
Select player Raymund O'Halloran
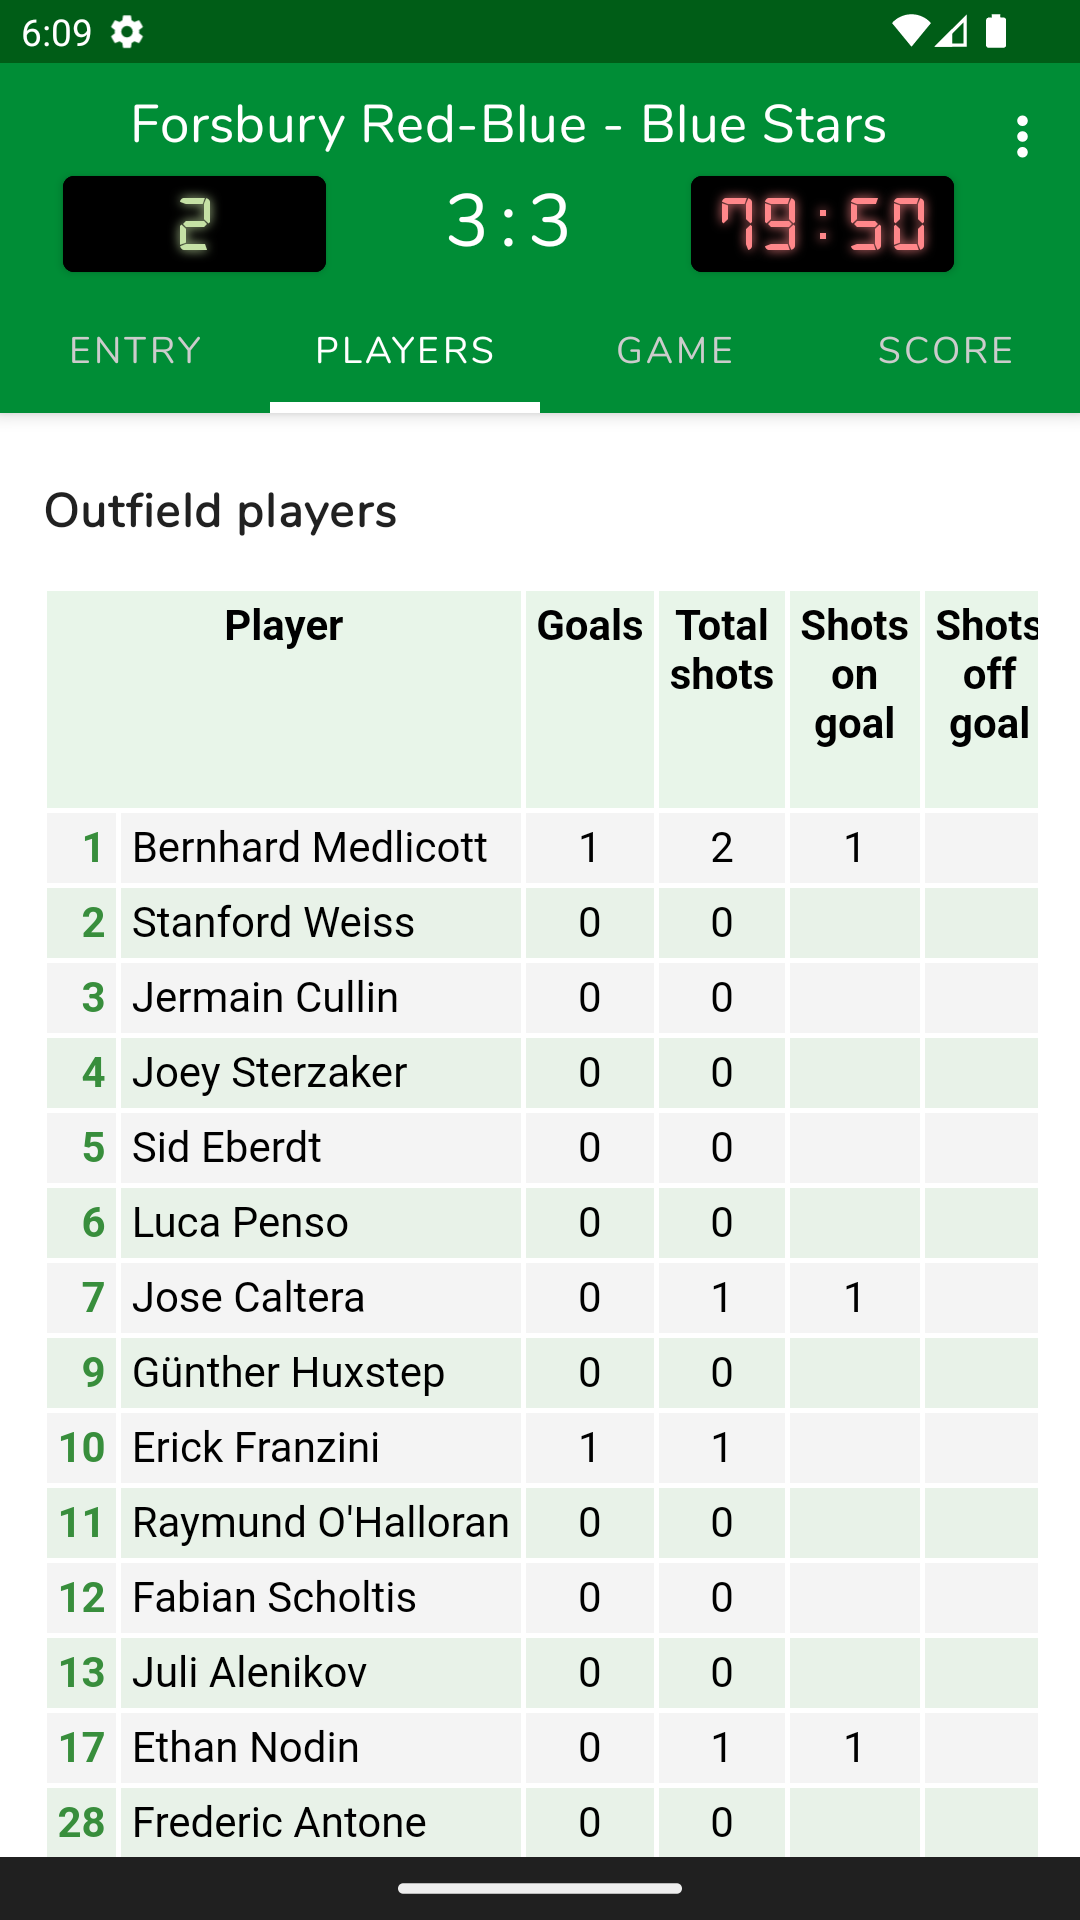point(320,1523)
